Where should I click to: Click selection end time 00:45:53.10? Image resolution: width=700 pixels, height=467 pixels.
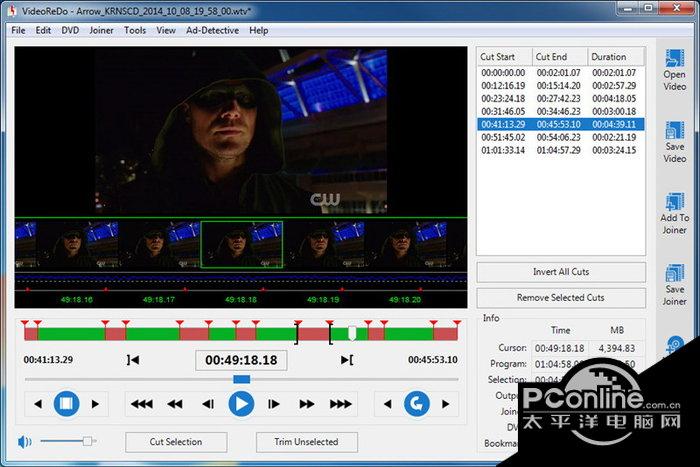click(433, 360)
